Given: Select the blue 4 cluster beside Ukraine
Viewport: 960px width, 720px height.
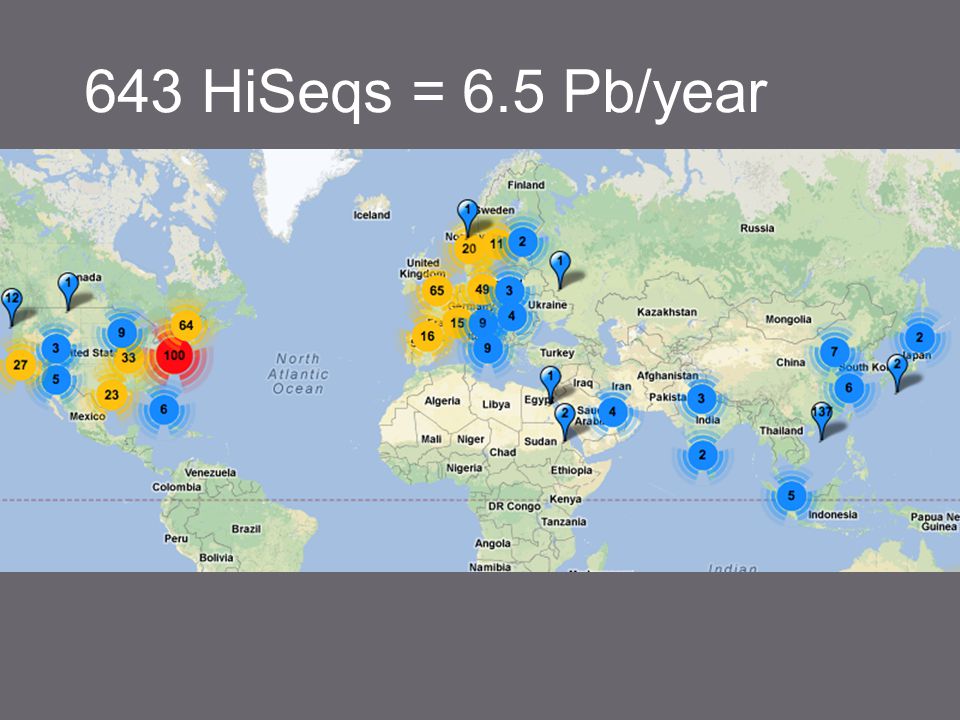Looking at the screenshot, I should (x=512, y=317).
